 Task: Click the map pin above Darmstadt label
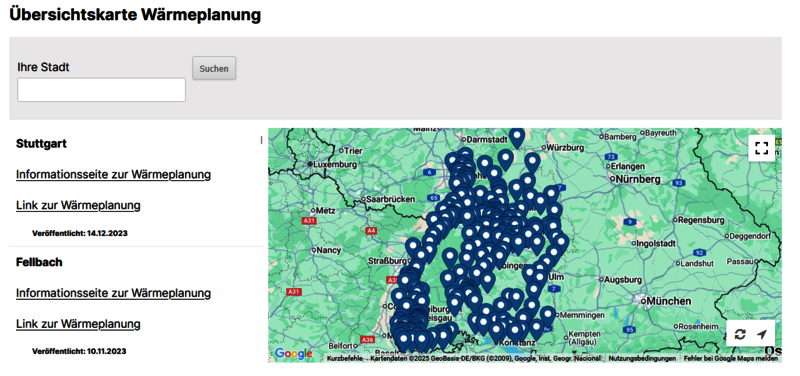tap(517, 137)
